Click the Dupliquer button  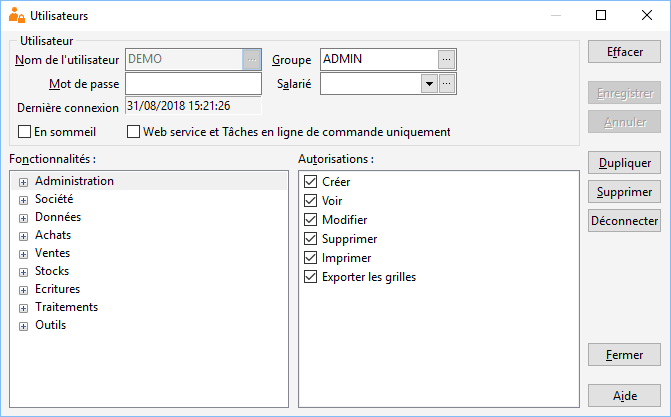coord(624,163)
